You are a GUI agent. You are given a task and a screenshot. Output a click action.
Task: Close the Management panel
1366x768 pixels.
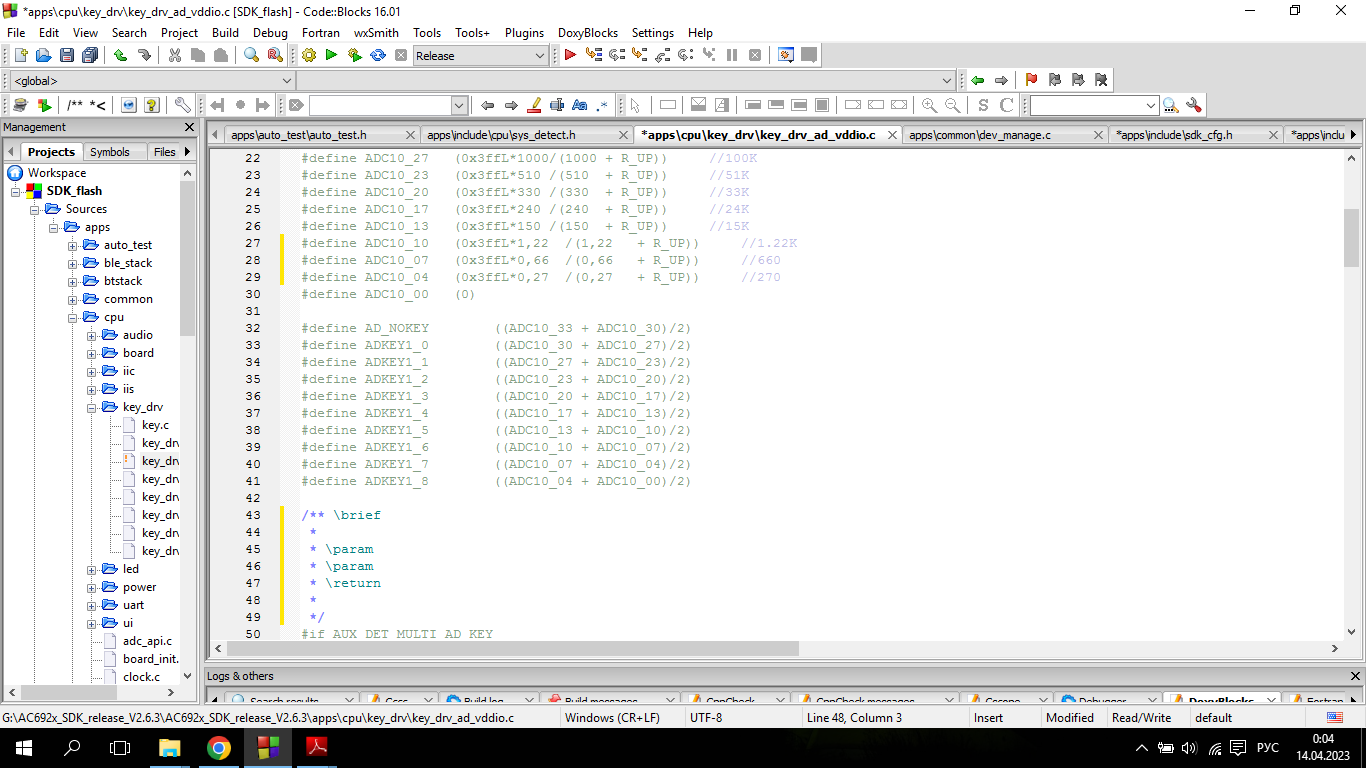click(190, 127)
